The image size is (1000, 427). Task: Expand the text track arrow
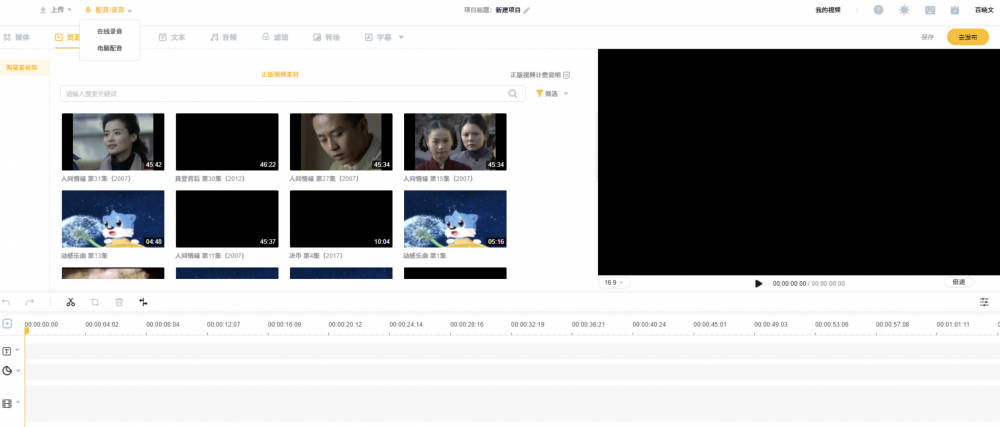point(17,351)
